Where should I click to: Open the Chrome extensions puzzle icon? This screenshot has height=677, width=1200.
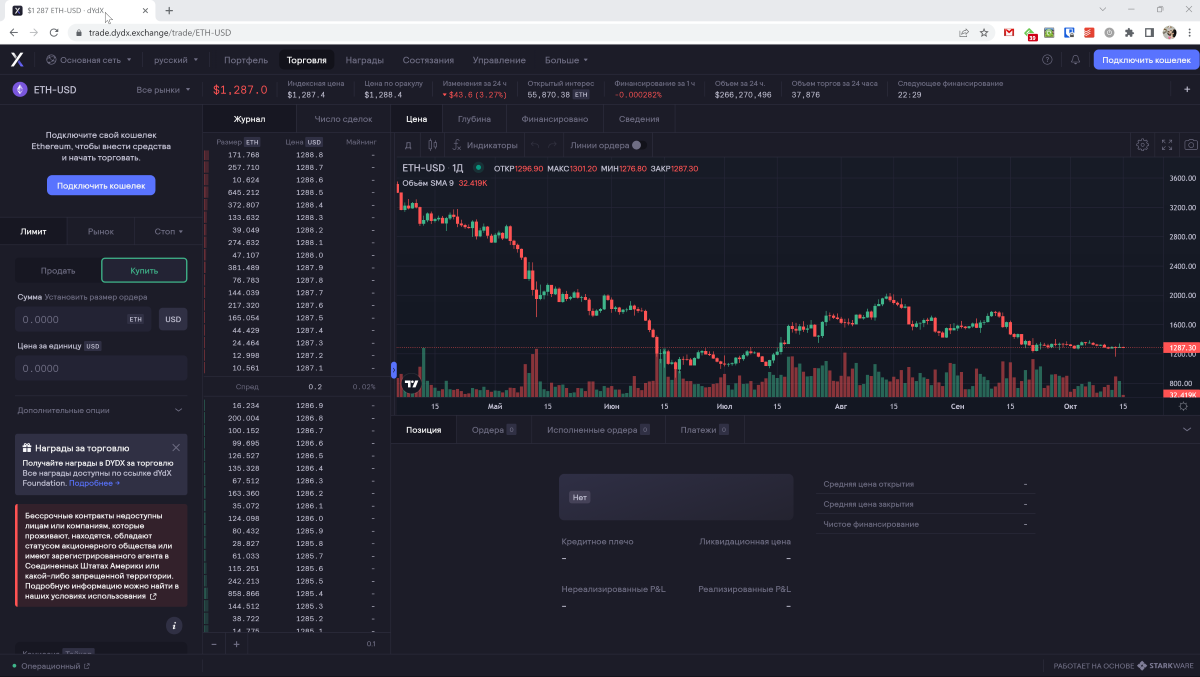pyautogui.click(x=1130, y=32)
